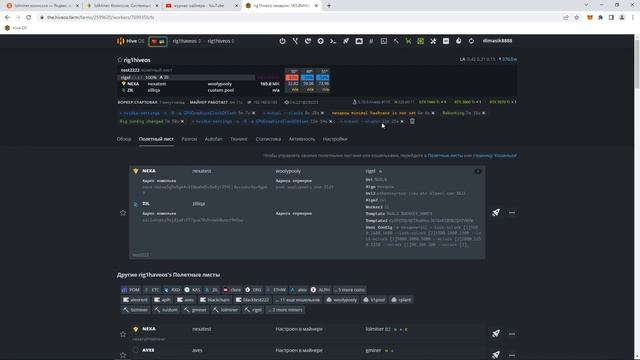Click the blacktest222 wallet filter chip
Image resolution: width=640 pixels, height=360 pixels.
click(252, 300)
